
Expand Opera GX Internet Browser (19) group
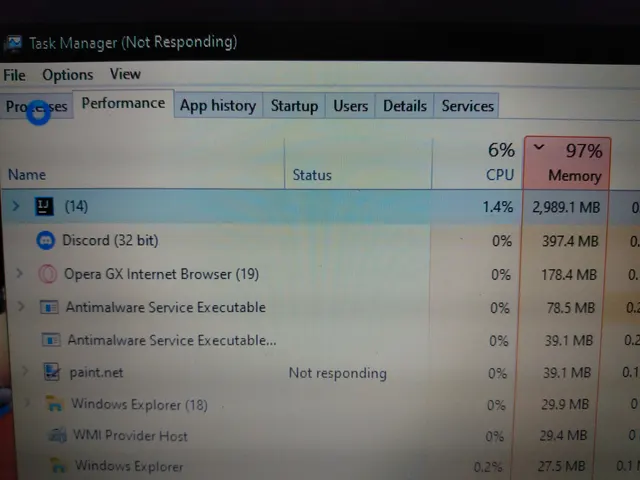19,273
